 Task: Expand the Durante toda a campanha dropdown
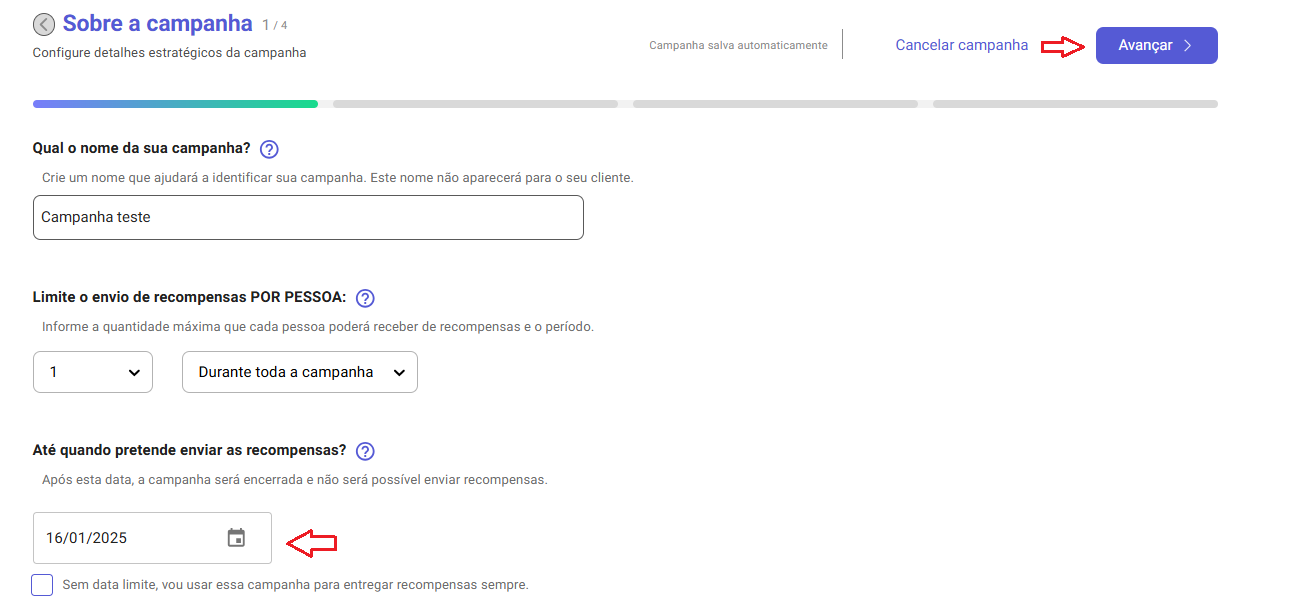pos(299,372)
